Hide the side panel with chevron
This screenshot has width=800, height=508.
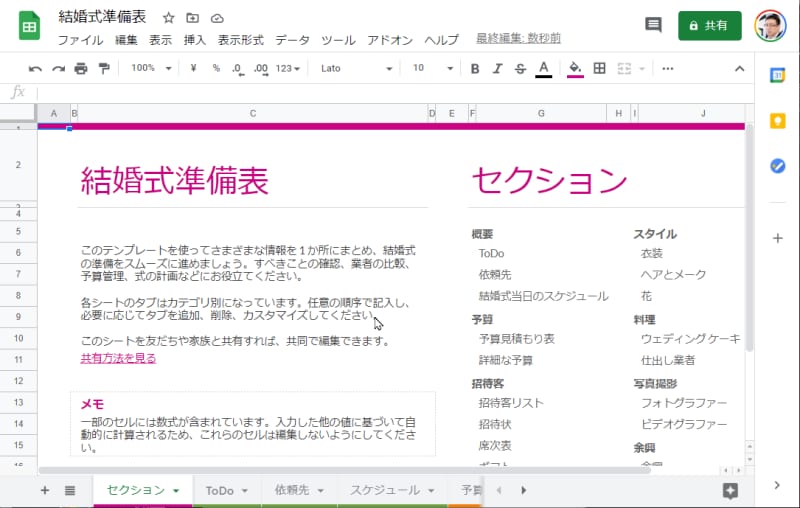(x=777, y=485)
